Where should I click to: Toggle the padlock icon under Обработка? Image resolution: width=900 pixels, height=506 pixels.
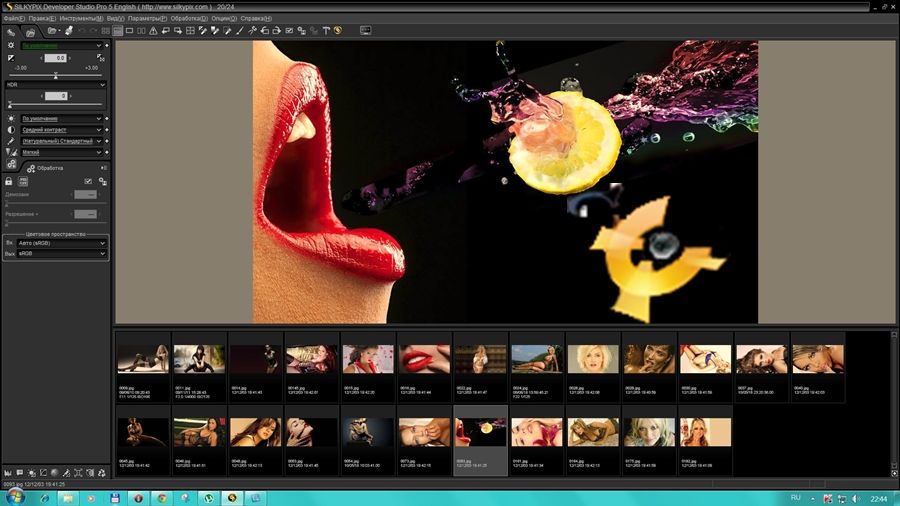pyautogui.click(x=9, y=181)
